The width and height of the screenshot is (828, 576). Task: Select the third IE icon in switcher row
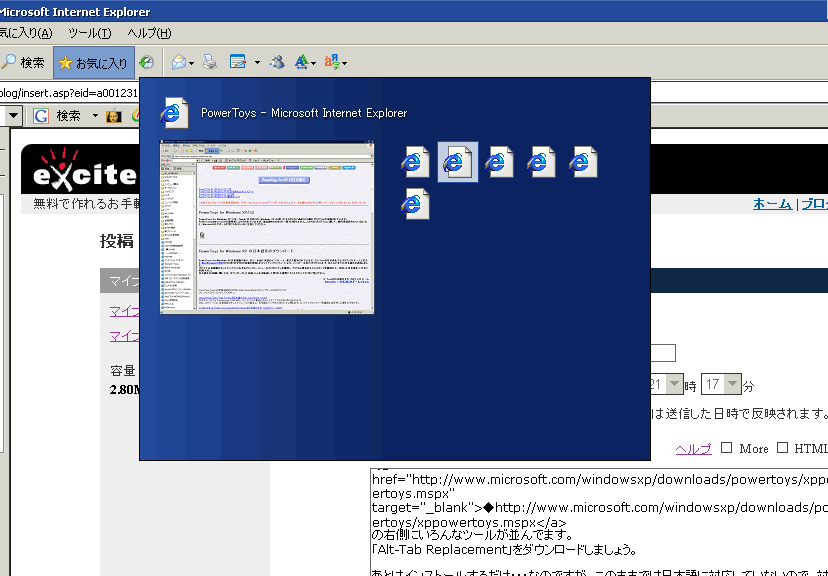pyautogui.click(x=499, y=162)
